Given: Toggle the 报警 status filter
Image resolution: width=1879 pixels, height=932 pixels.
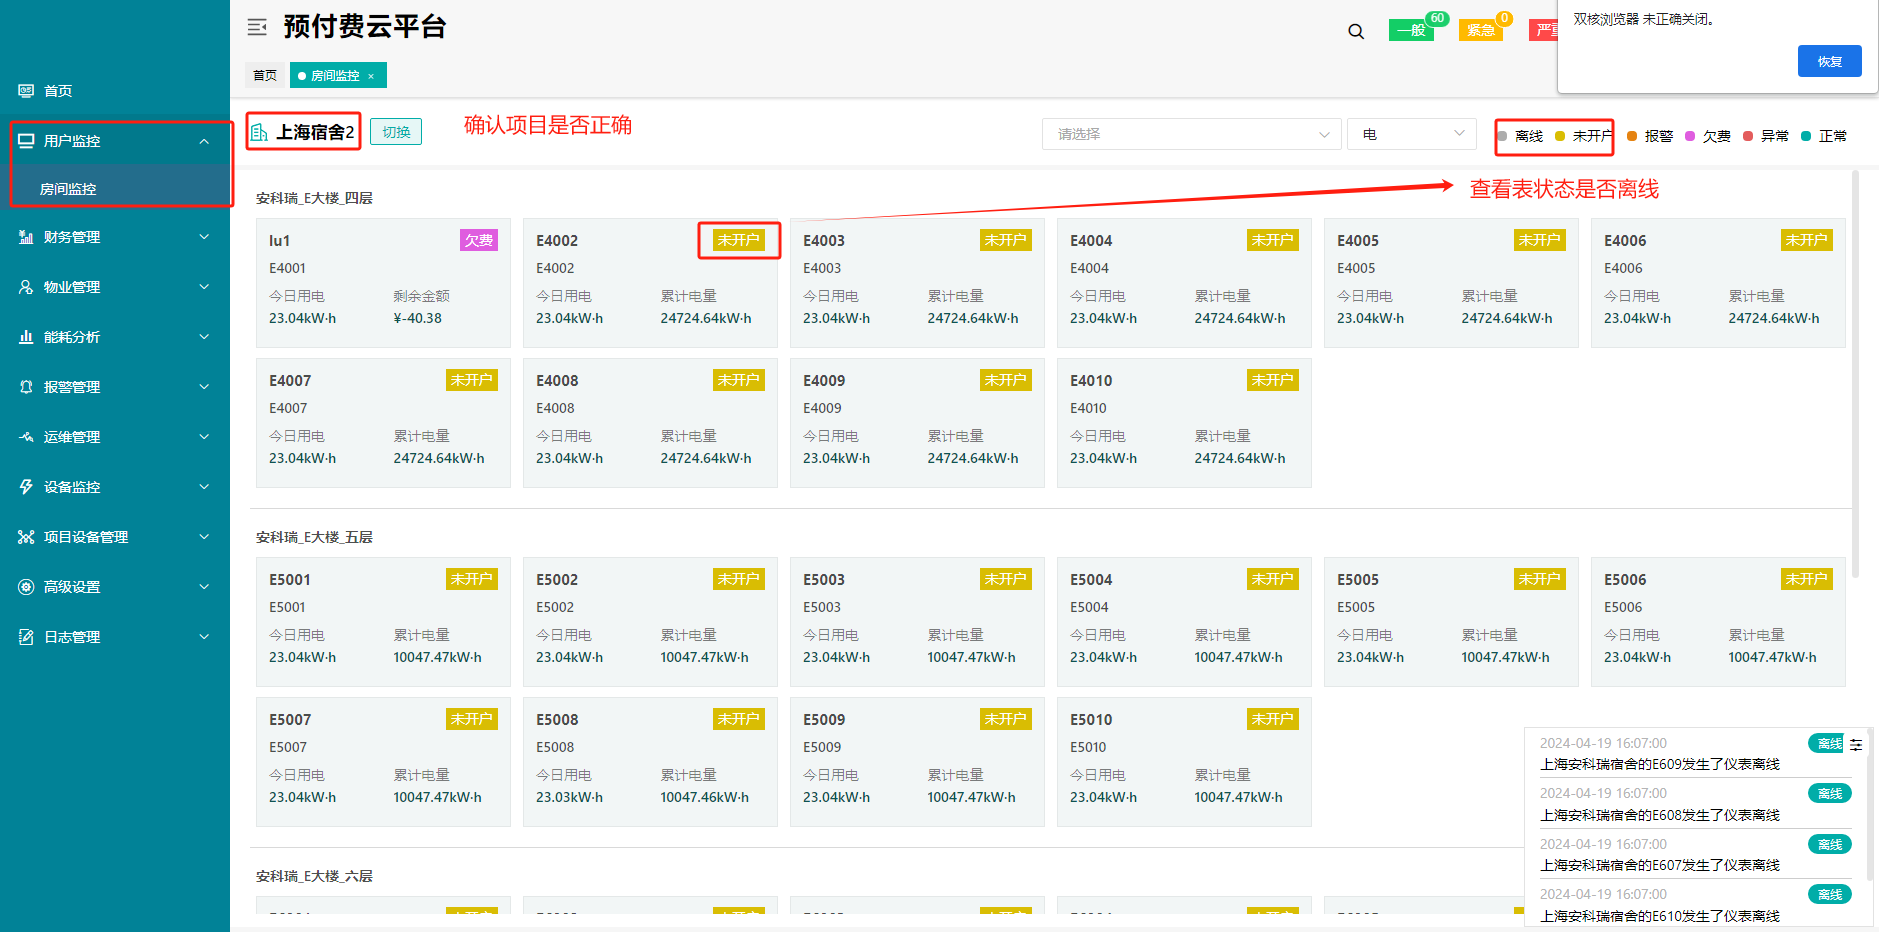Looking at the screenshot, I should coord(1650,136).
